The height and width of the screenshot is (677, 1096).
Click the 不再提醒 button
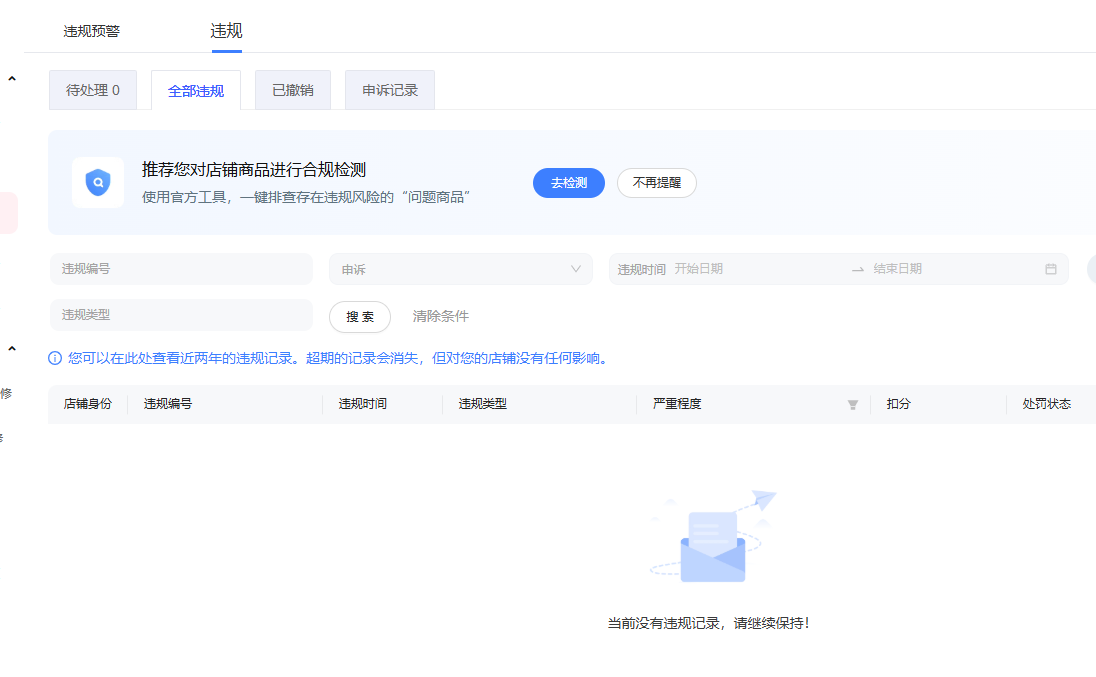coord(656,183)
